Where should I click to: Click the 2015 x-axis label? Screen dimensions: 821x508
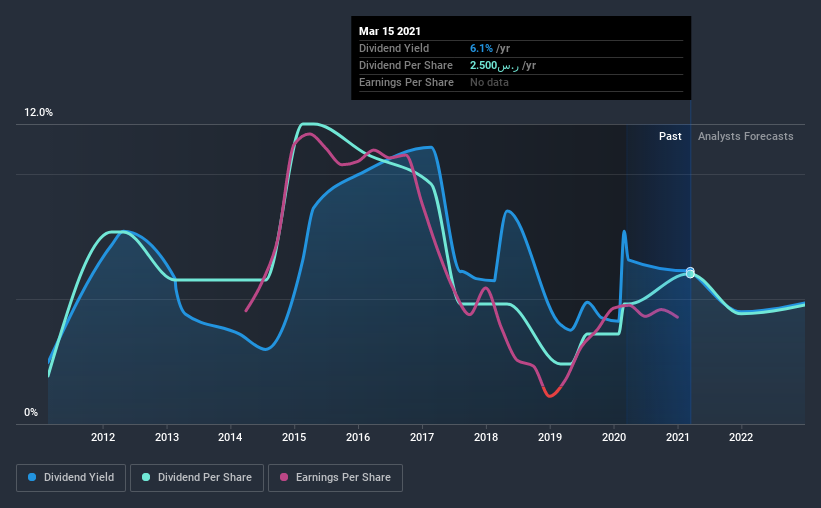294,437
